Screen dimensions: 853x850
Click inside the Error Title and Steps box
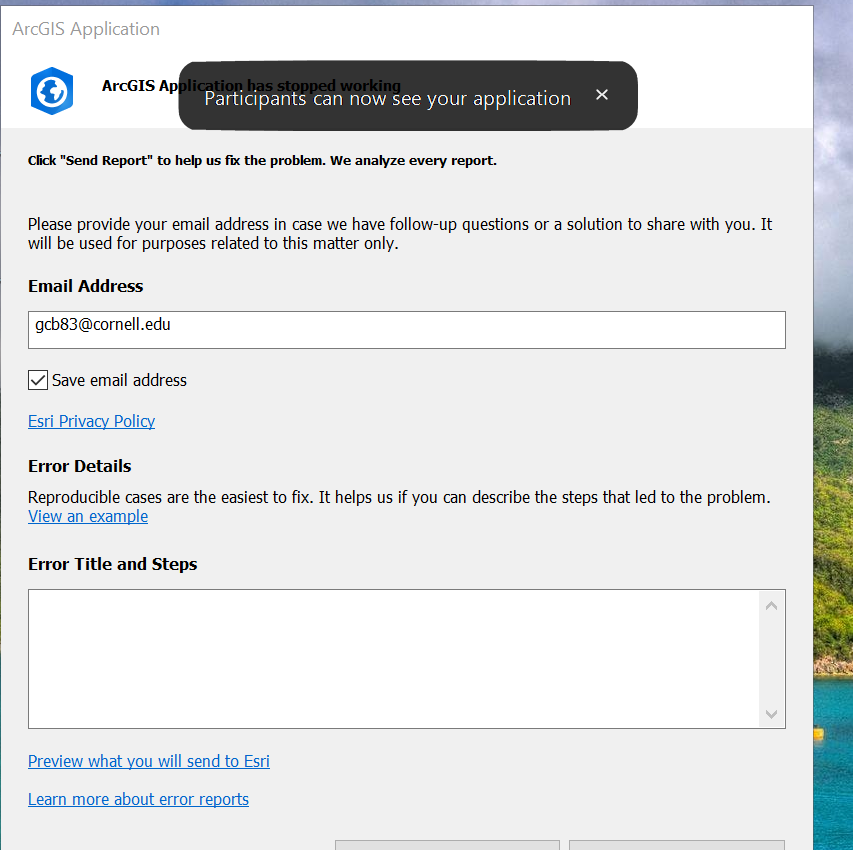point(394,658)
